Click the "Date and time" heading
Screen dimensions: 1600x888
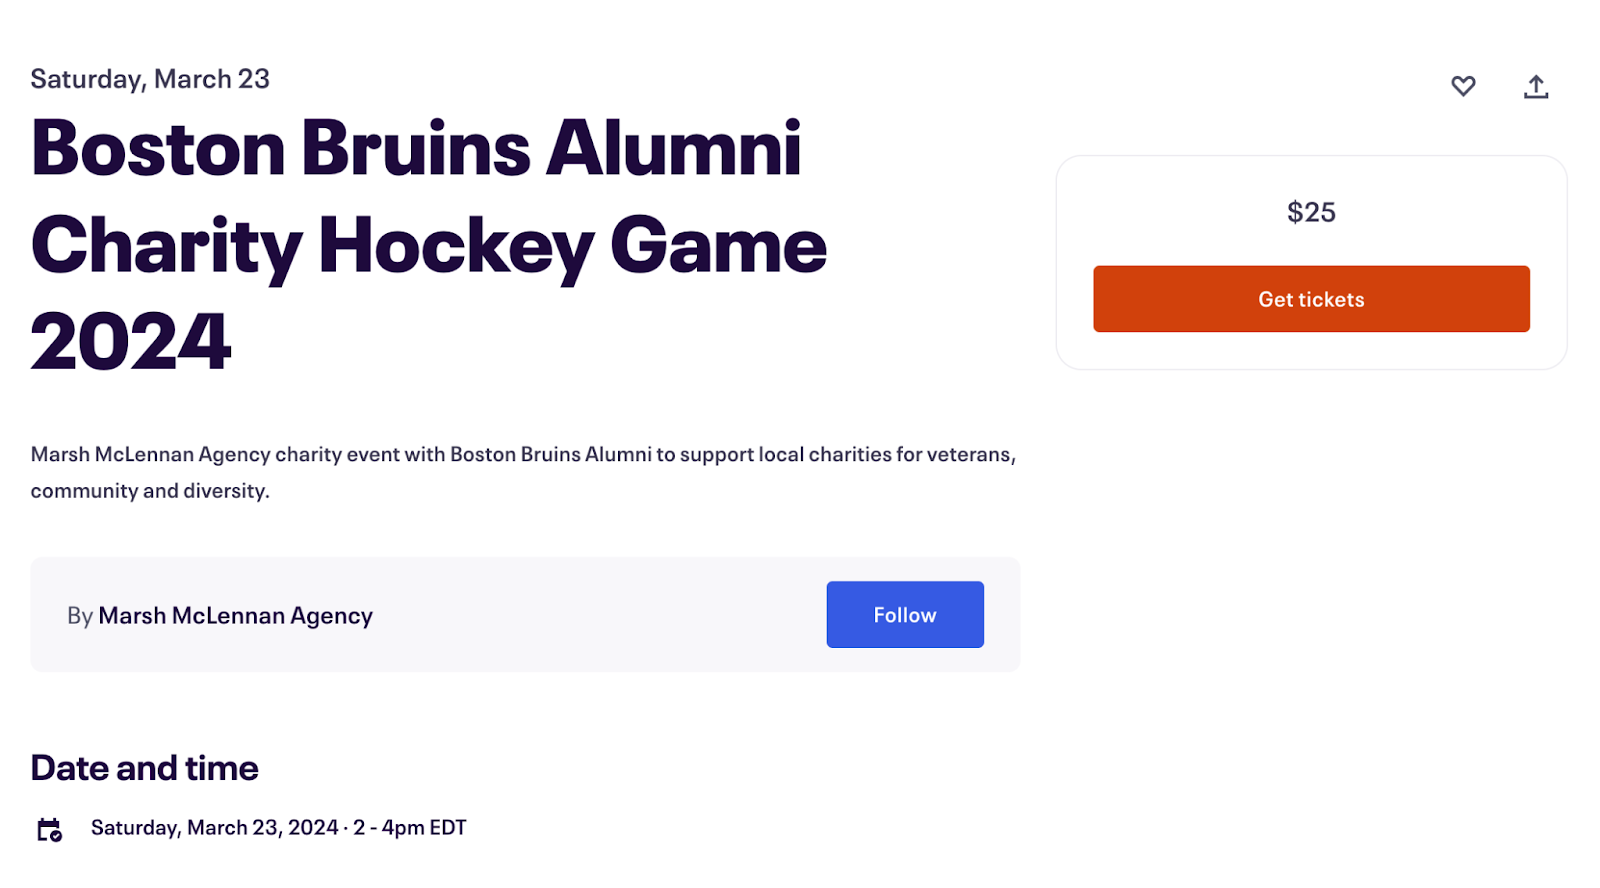coord(145,768)
